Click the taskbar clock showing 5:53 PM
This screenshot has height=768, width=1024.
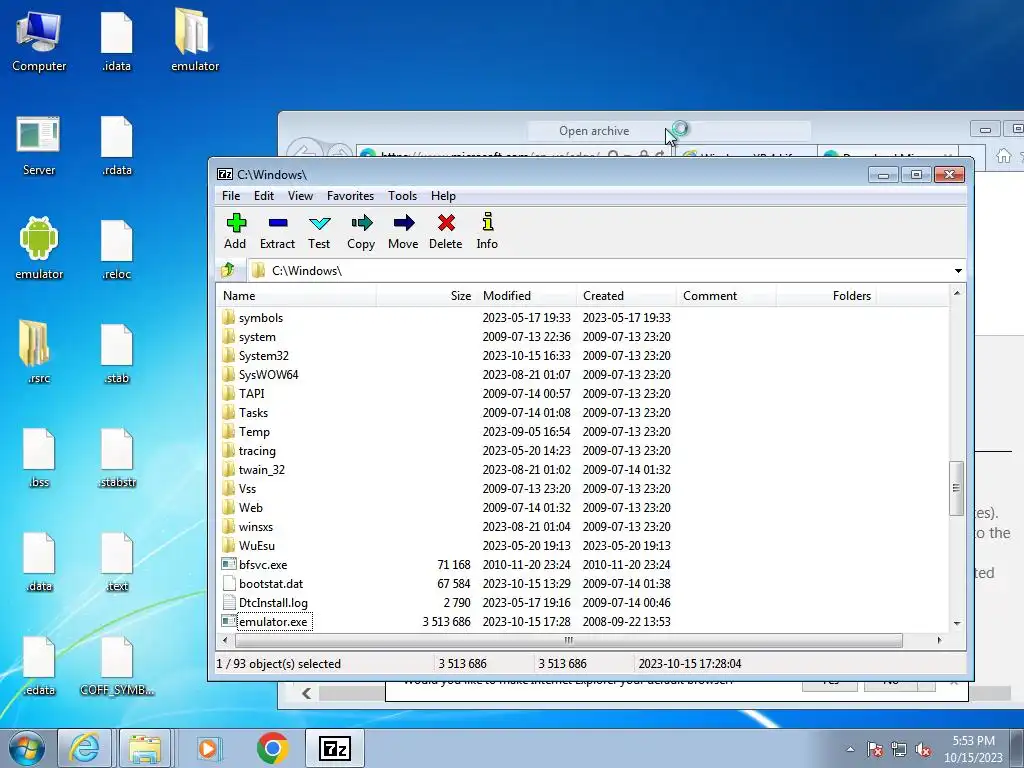(973, 749)
